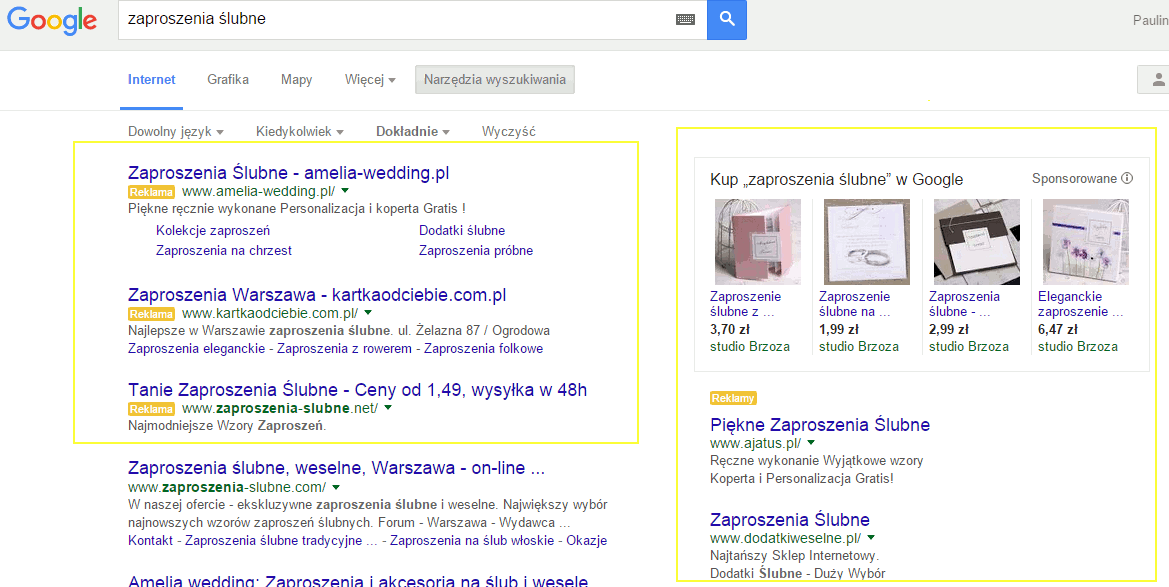Open the Więcej menu

[x=370, y=80]
